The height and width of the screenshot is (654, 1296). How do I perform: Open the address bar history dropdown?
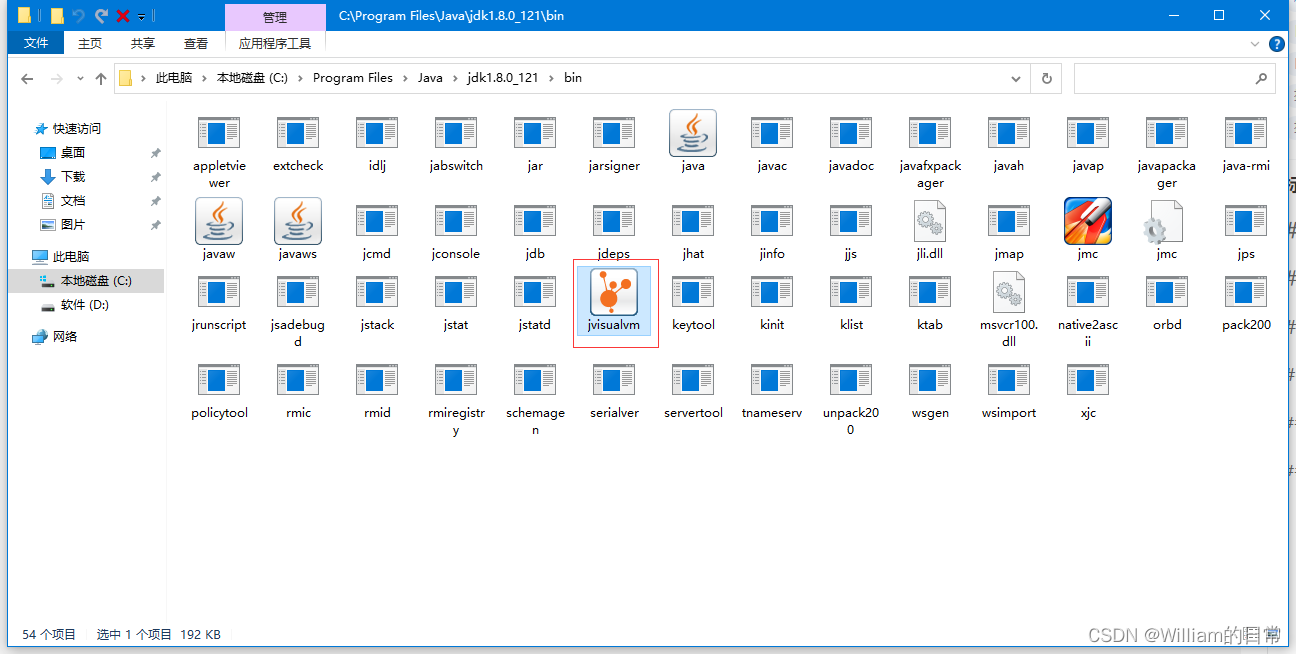1018,78
